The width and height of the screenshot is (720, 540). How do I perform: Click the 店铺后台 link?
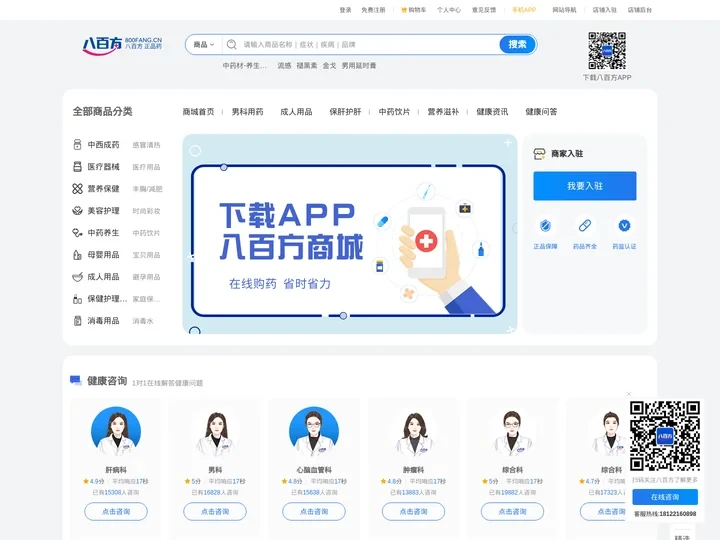(640, 10)
